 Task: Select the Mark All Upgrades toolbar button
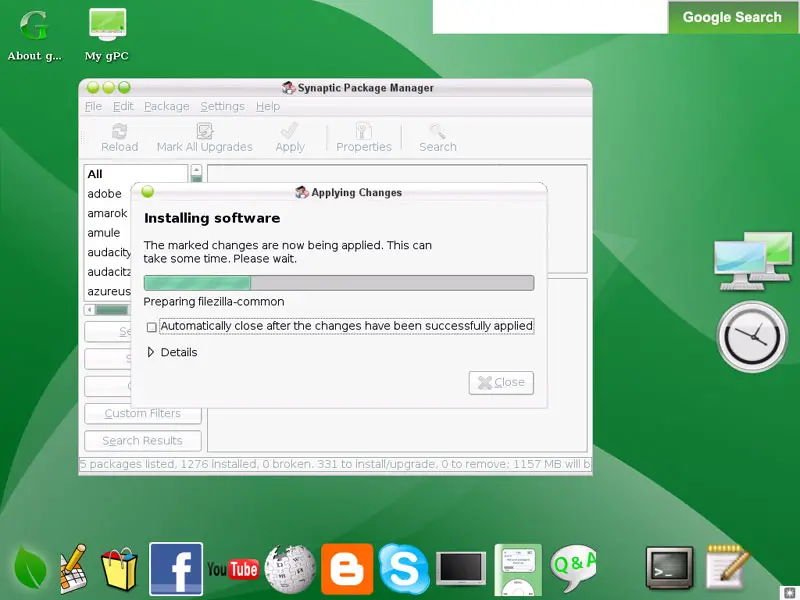click(x=205, y=138)
